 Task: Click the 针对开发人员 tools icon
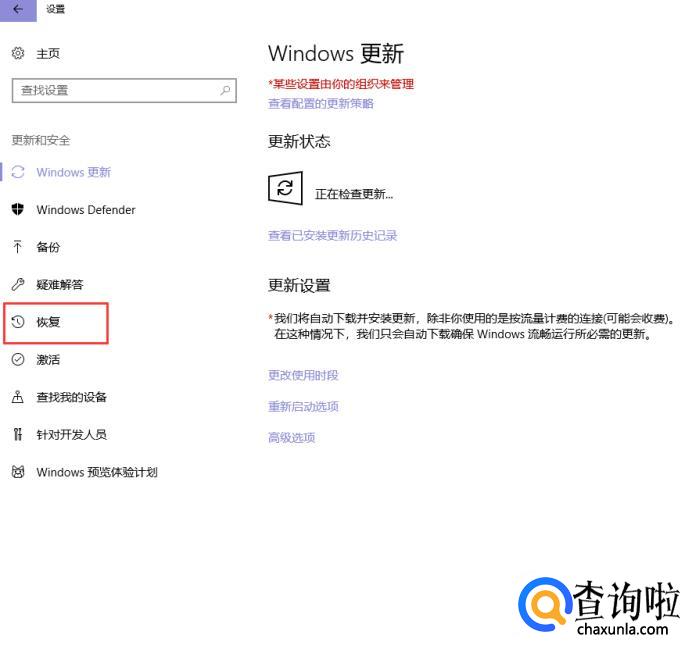click(x=18, y=434)
